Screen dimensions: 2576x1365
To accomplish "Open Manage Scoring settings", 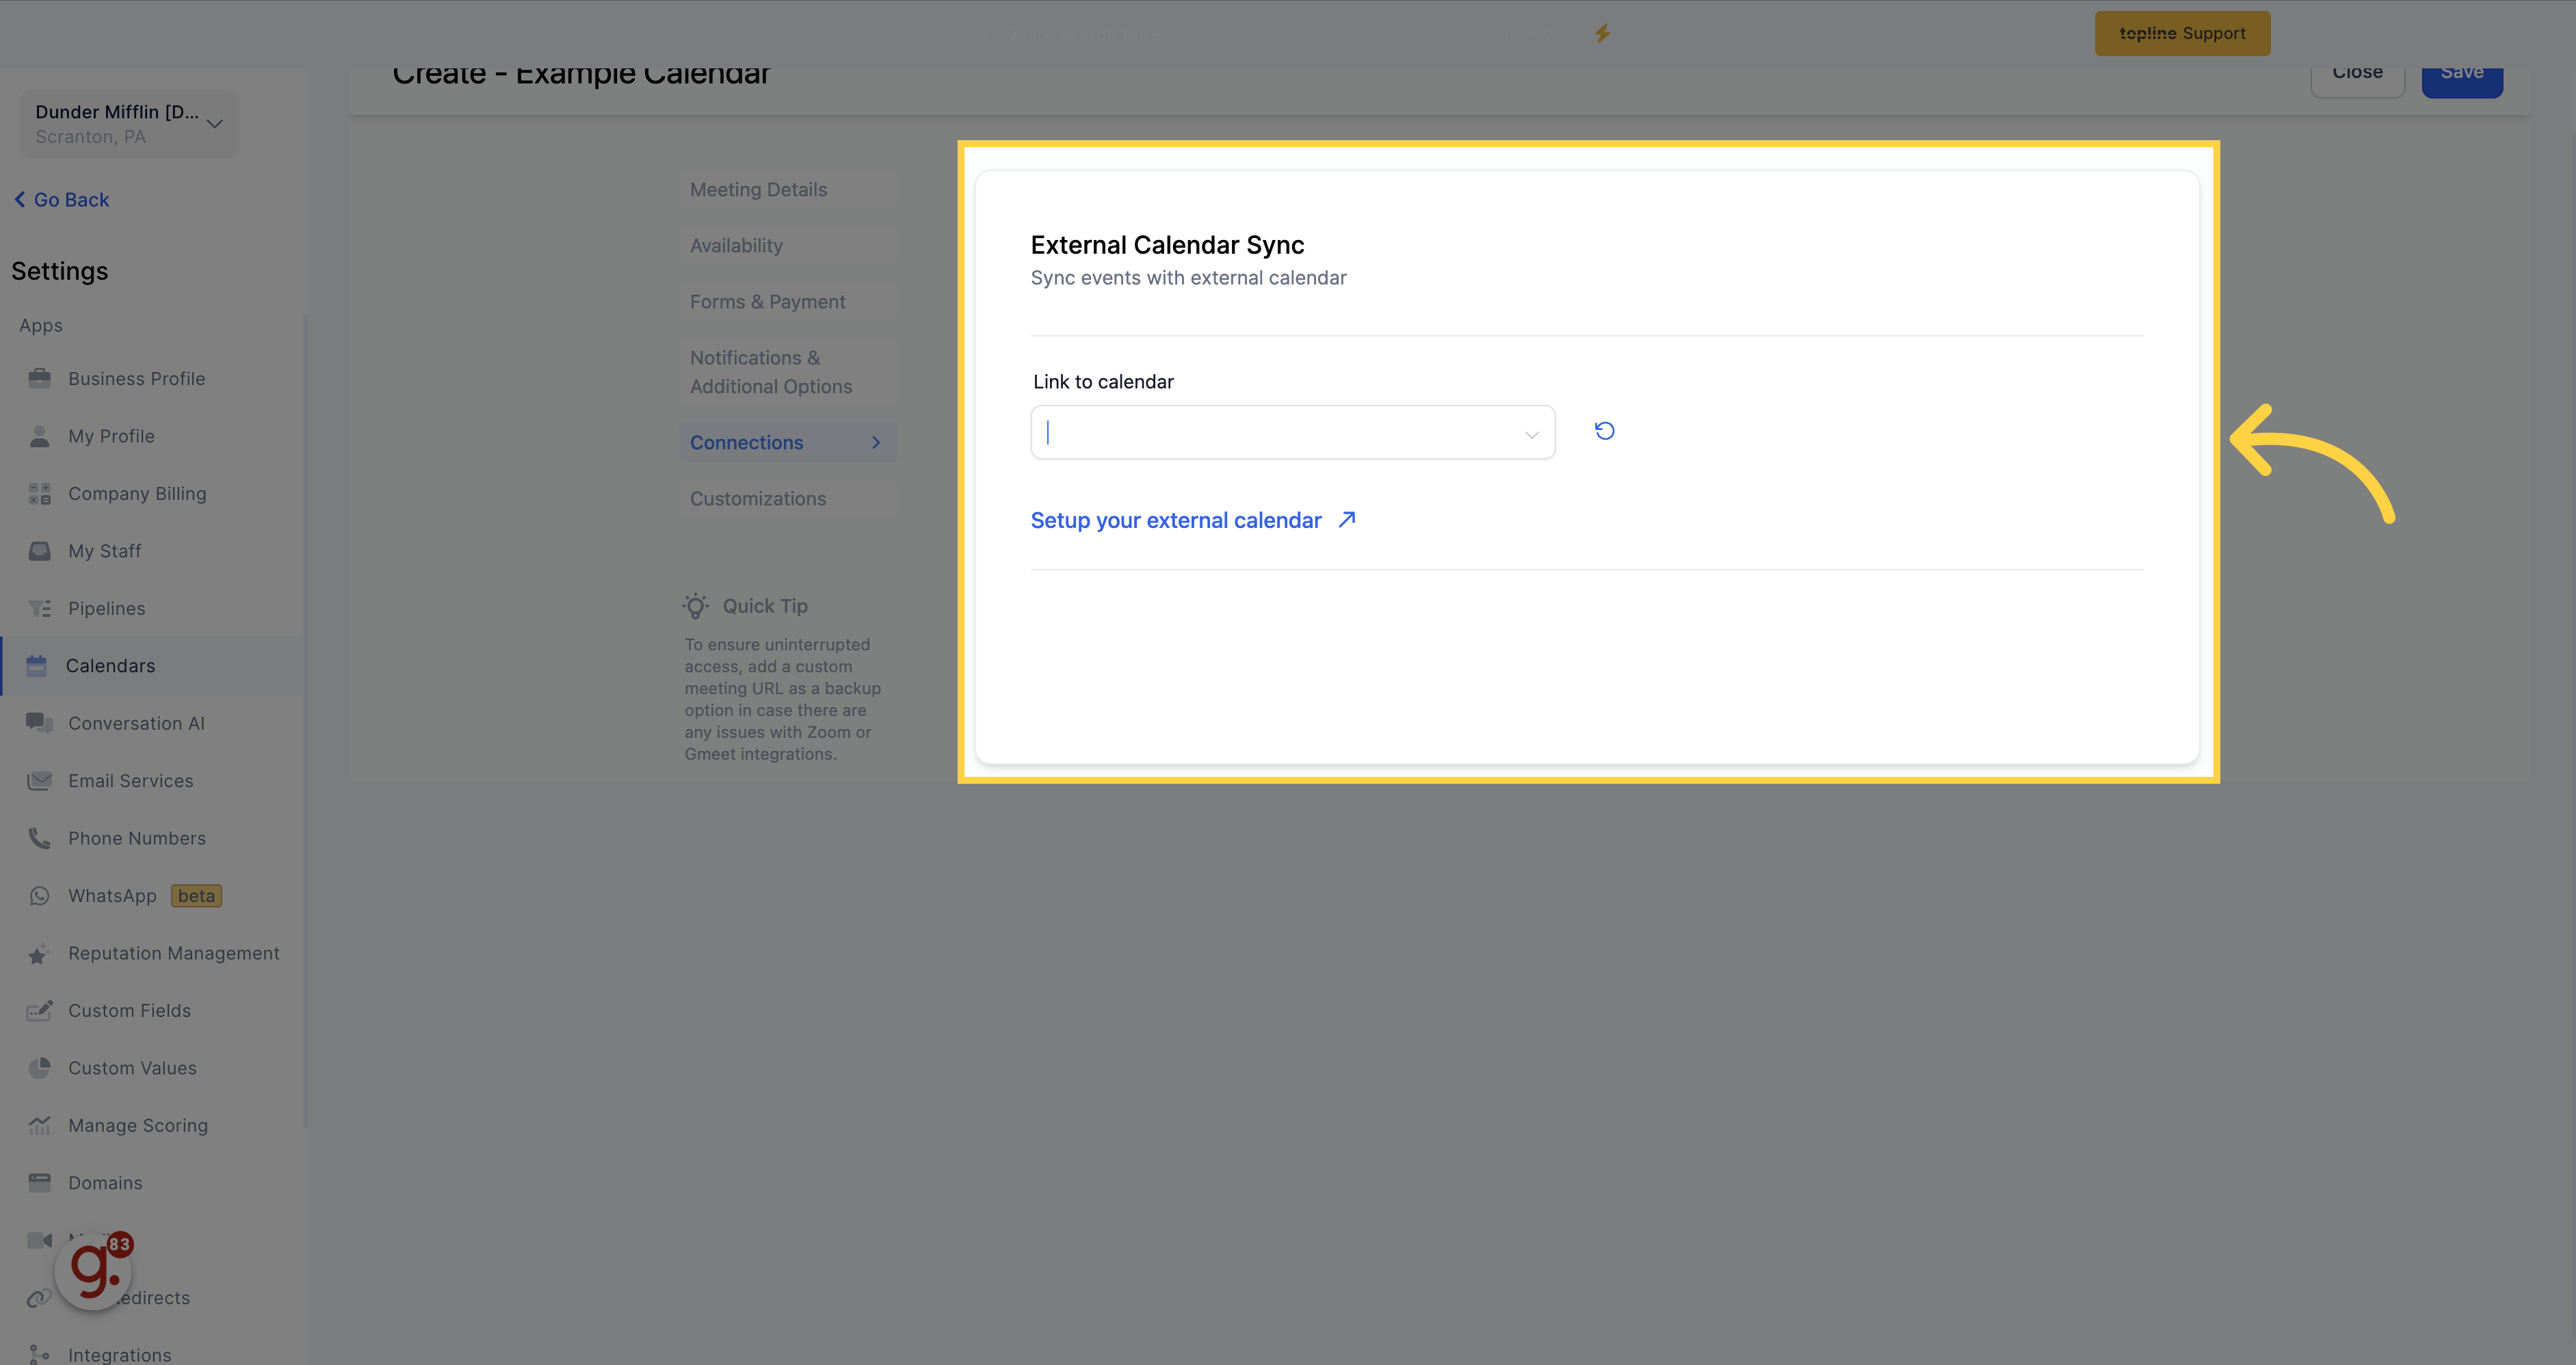I will tap(138, 1126).
